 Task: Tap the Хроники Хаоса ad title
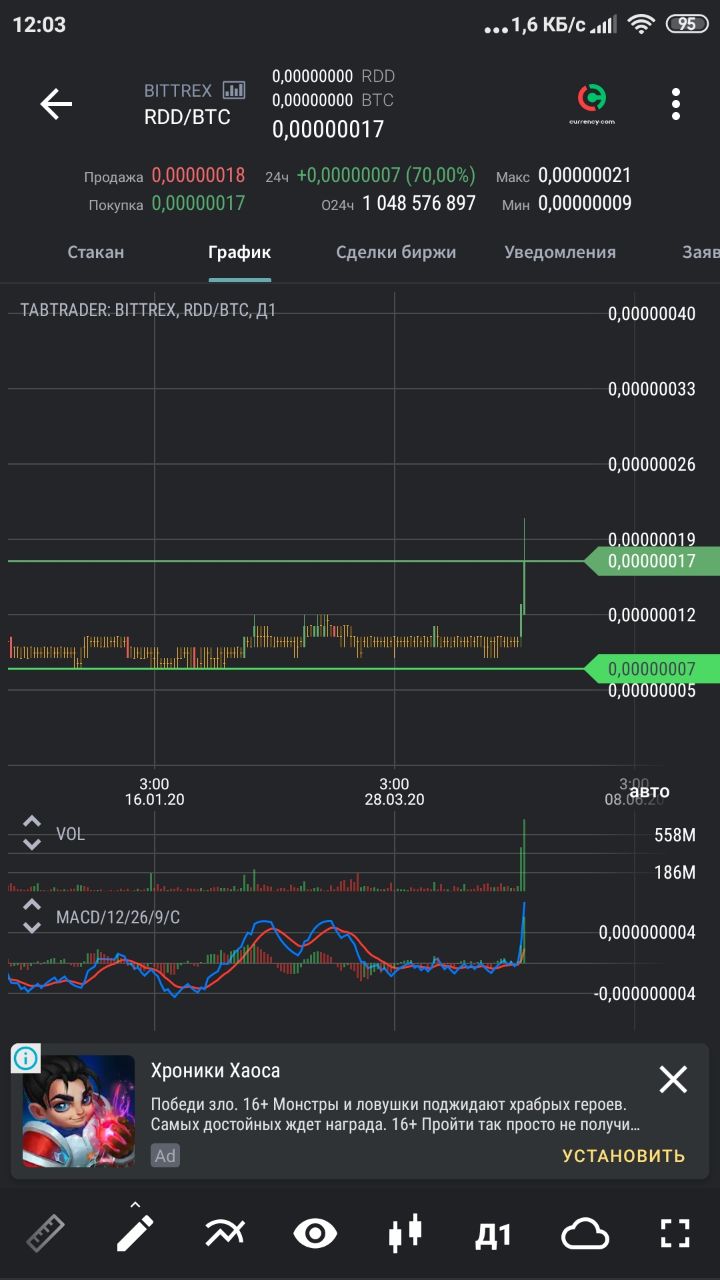click(x=215, y=1071)
